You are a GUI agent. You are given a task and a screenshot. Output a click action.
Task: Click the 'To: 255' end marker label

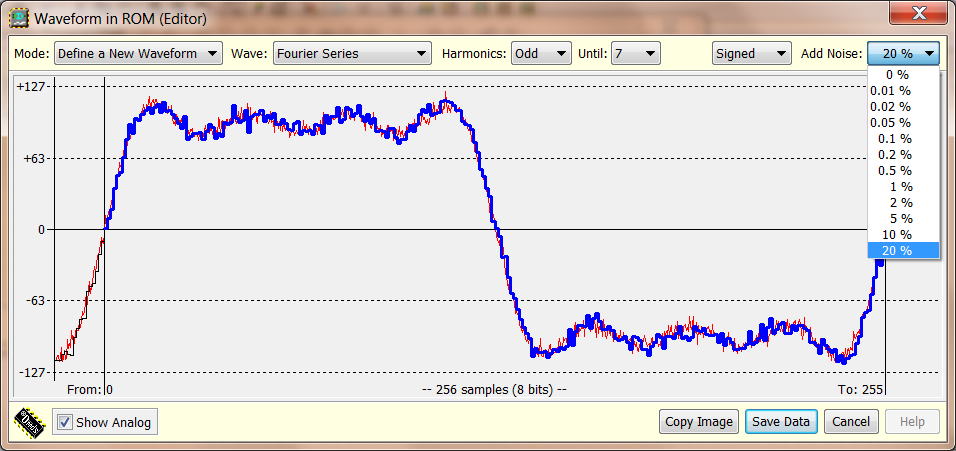tap(861, 389)
